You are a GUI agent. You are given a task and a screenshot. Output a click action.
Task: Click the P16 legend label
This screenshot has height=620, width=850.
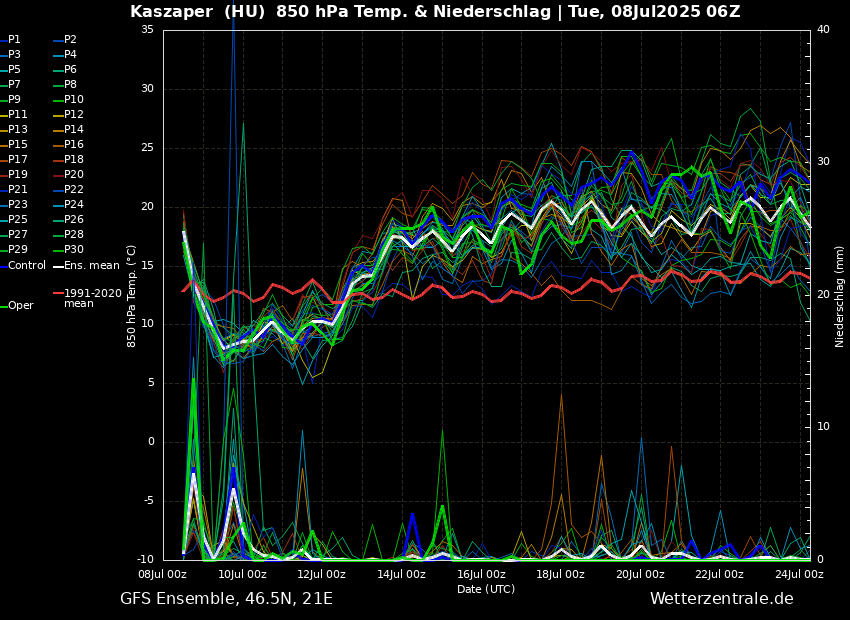tap(73, 145)
